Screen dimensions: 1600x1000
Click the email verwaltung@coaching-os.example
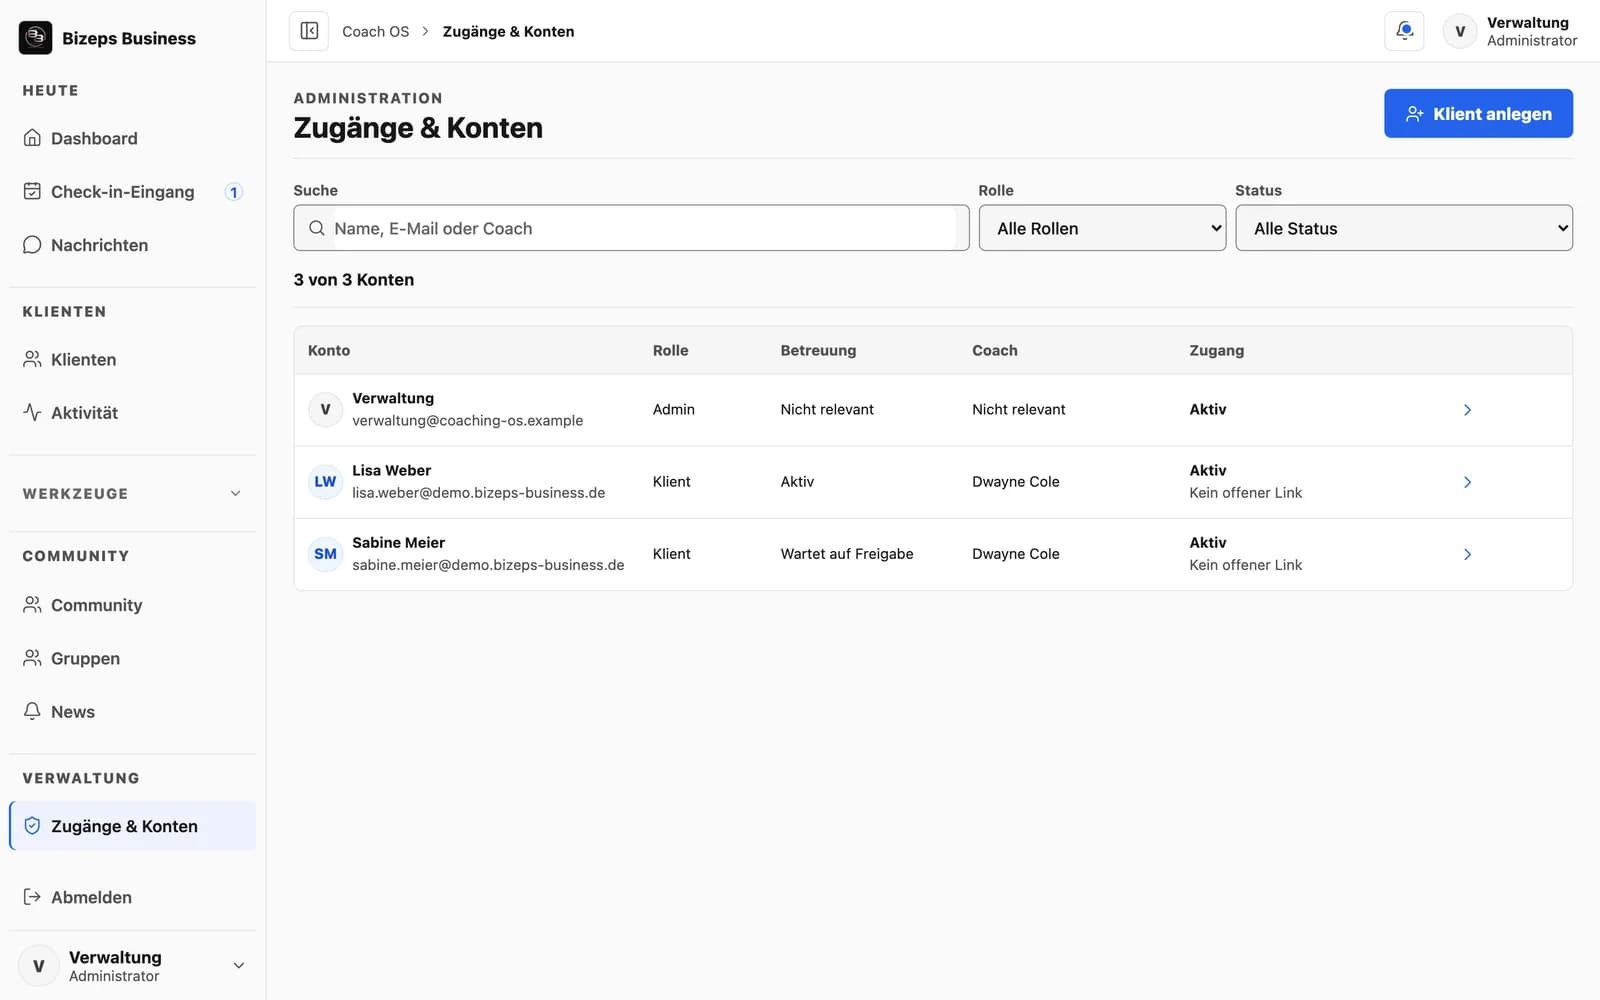coord(467,421)
